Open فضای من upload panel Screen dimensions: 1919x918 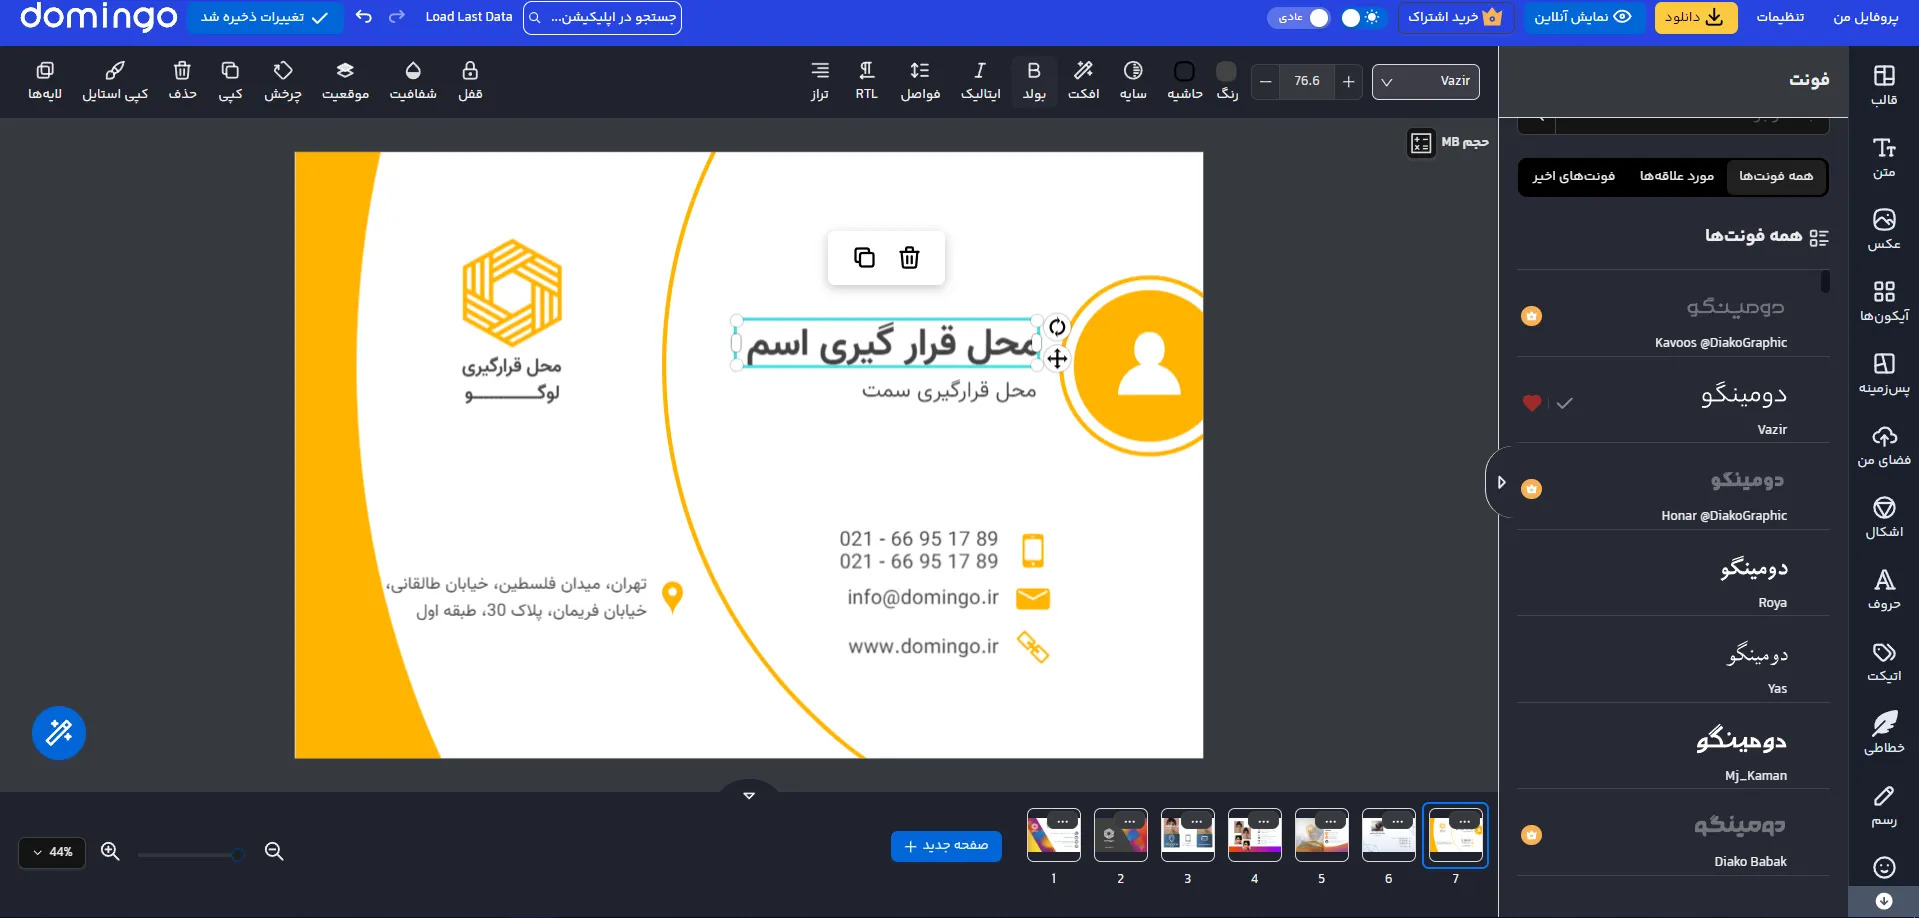[1884, 445]
